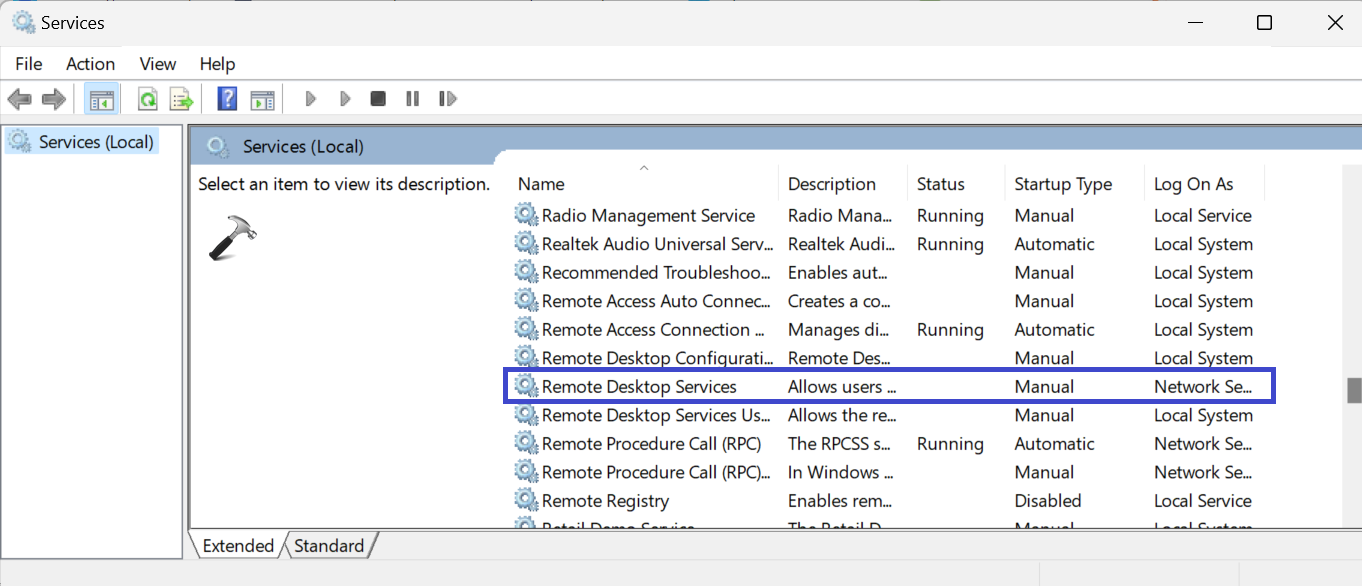
Task: Open Help using the question mark icon
Action: pos(227,99)
